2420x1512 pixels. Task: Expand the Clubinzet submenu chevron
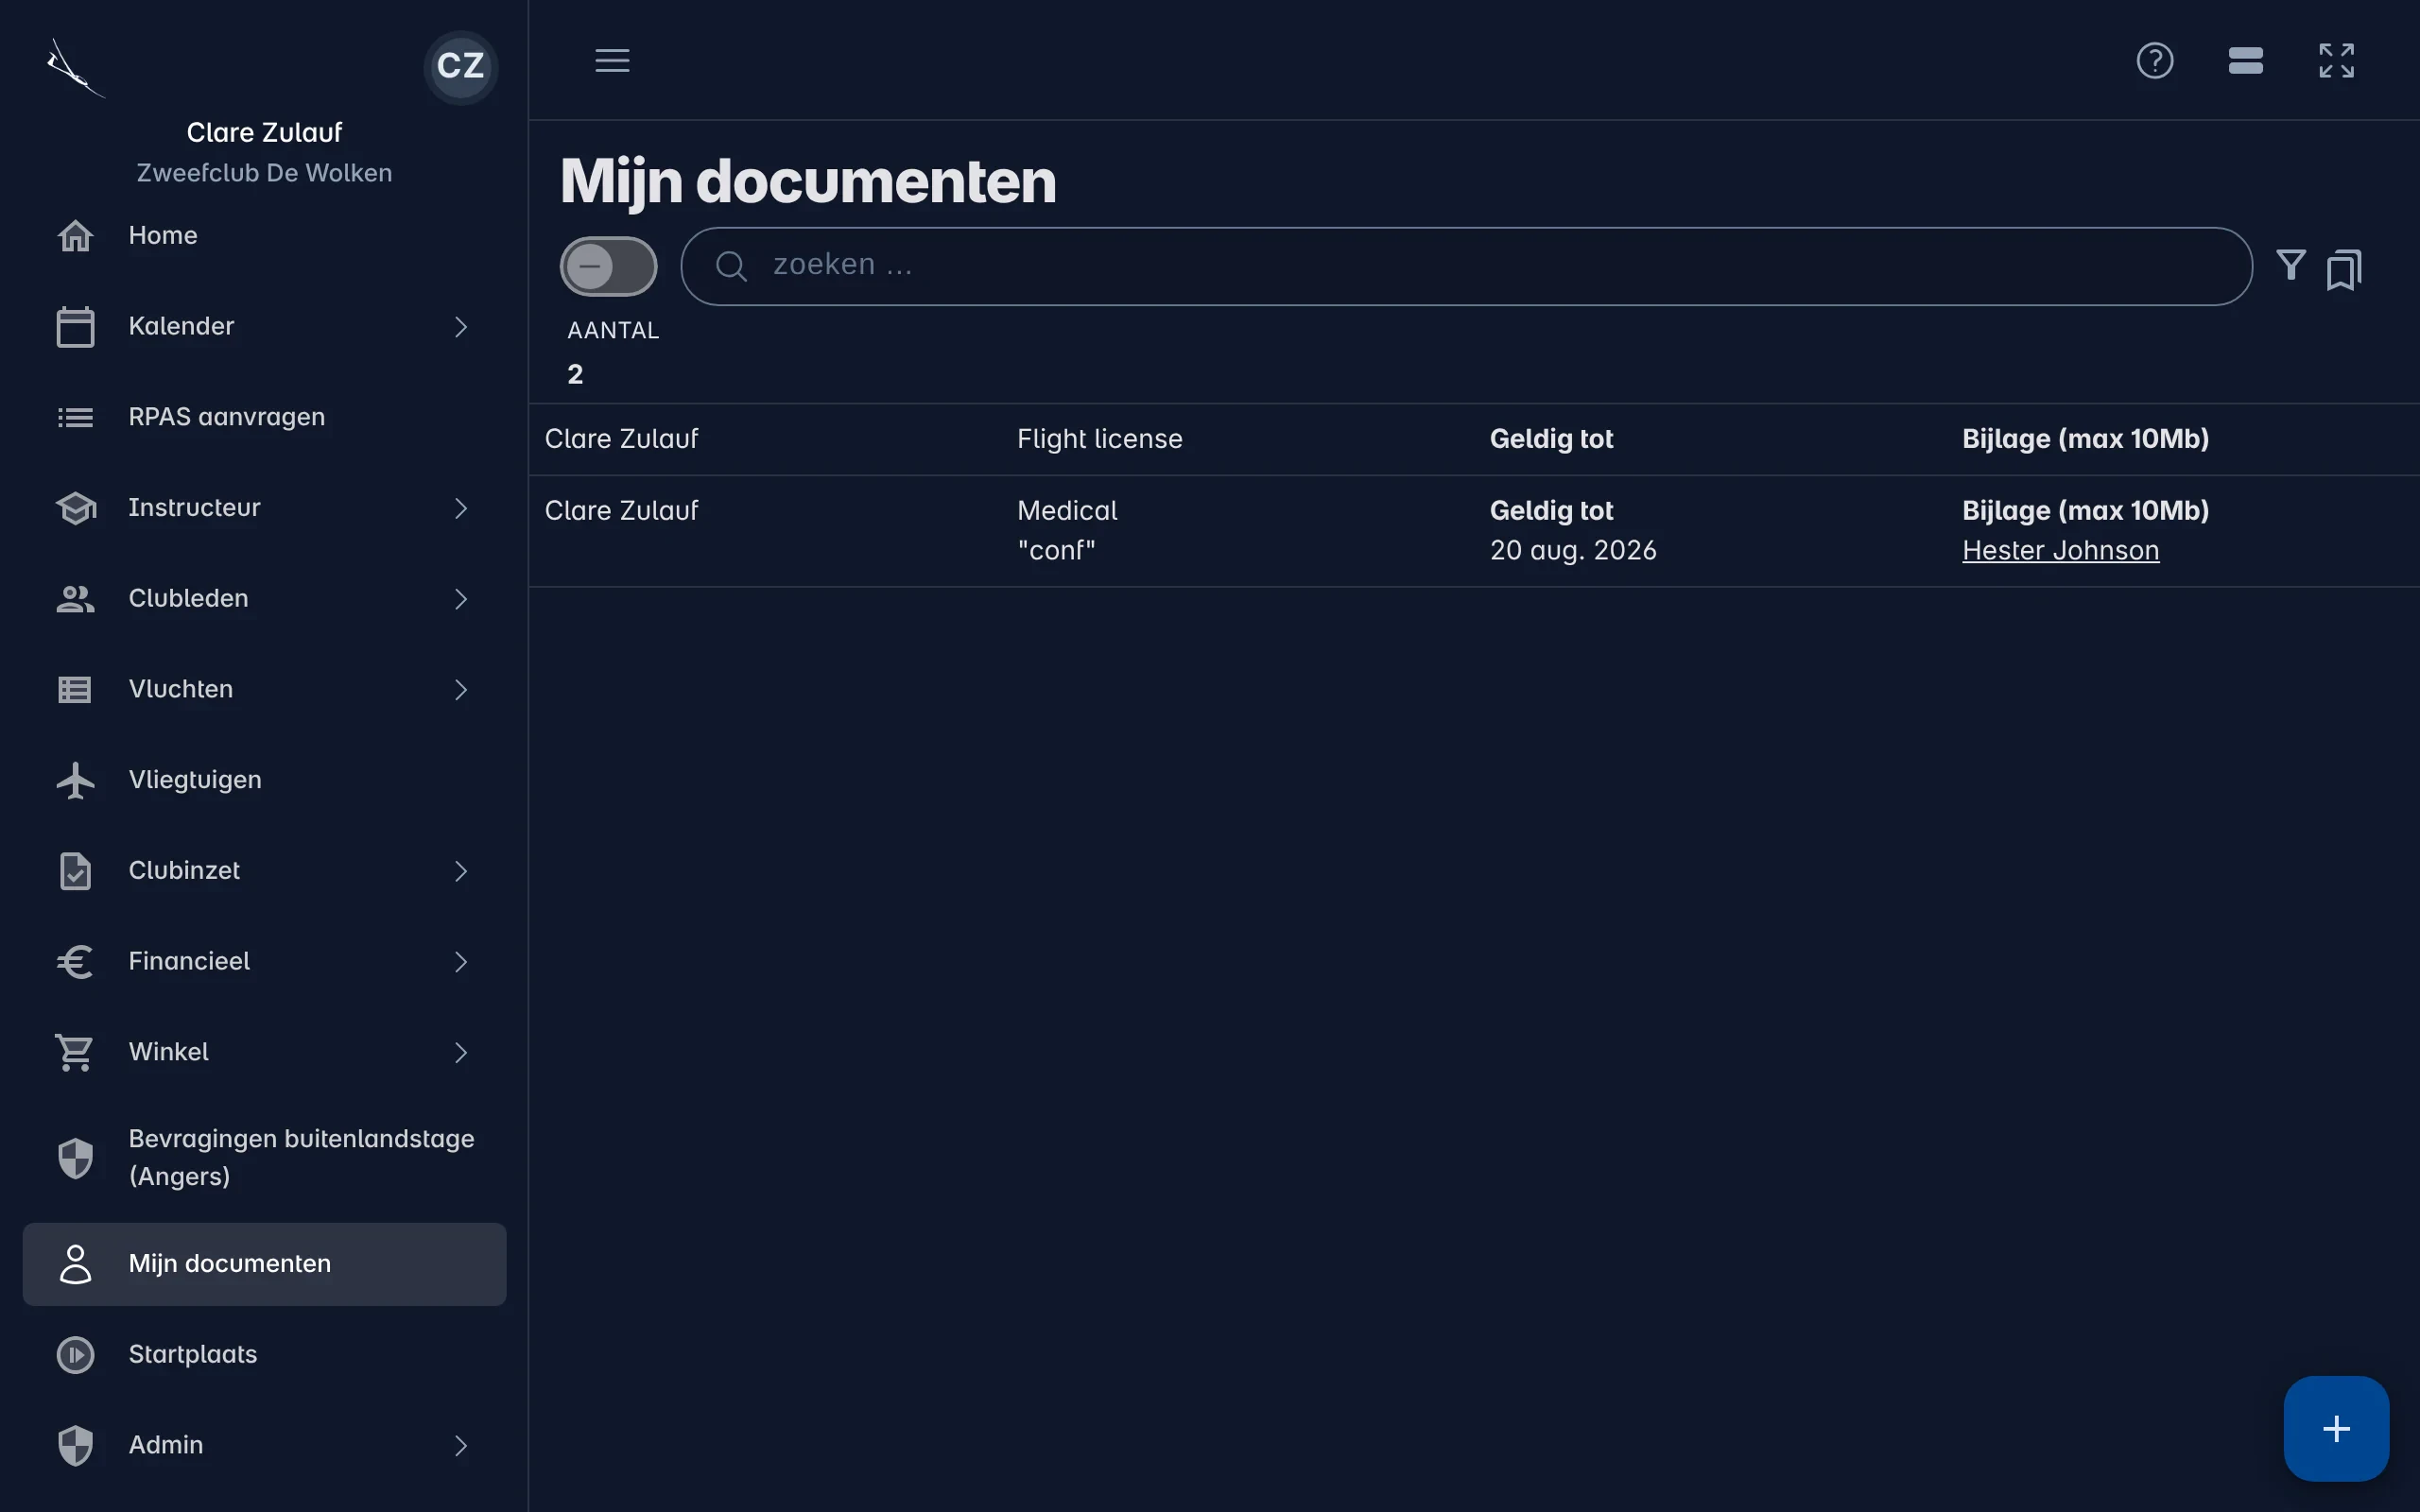(461, 871)
